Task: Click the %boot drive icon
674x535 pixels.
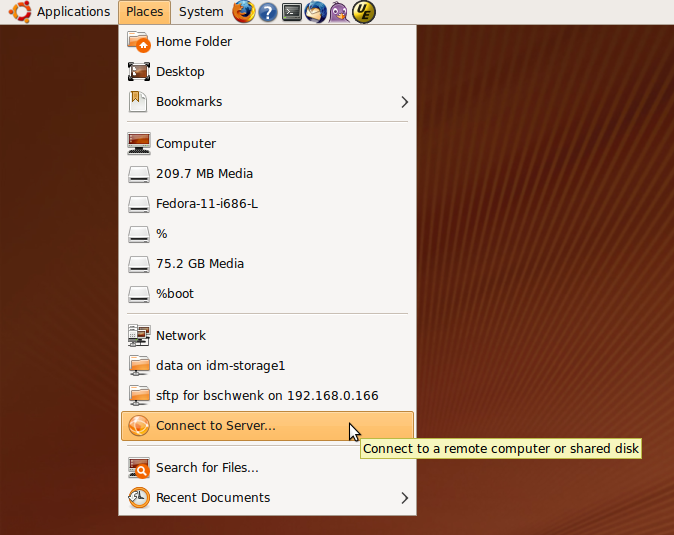Action: pyautogui.click(x=139, y=294)
